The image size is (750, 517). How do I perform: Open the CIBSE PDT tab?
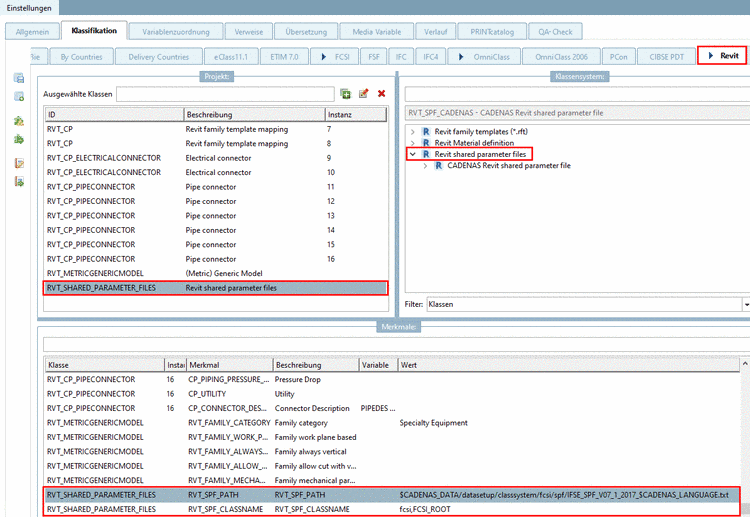(666, 57)
